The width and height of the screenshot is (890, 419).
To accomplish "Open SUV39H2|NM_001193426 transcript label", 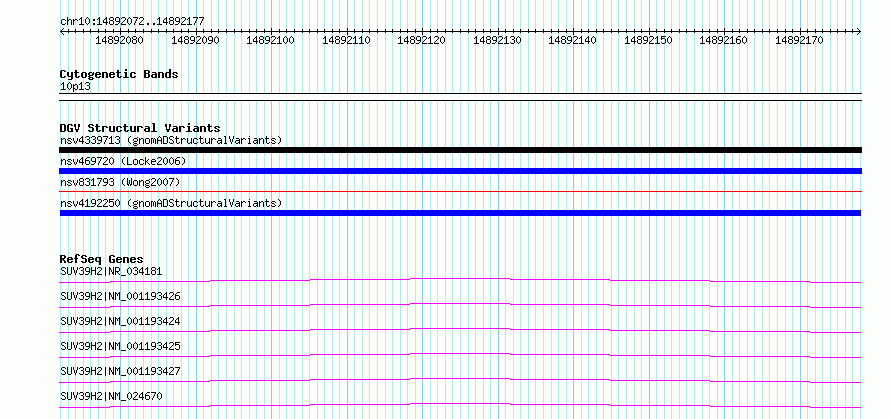I will (120, 296).
